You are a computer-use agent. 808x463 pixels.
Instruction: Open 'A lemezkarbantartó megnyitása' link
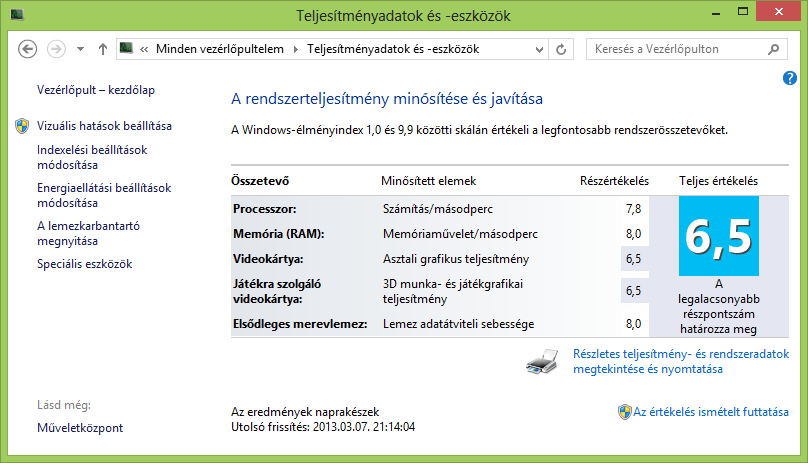(88, 233)
